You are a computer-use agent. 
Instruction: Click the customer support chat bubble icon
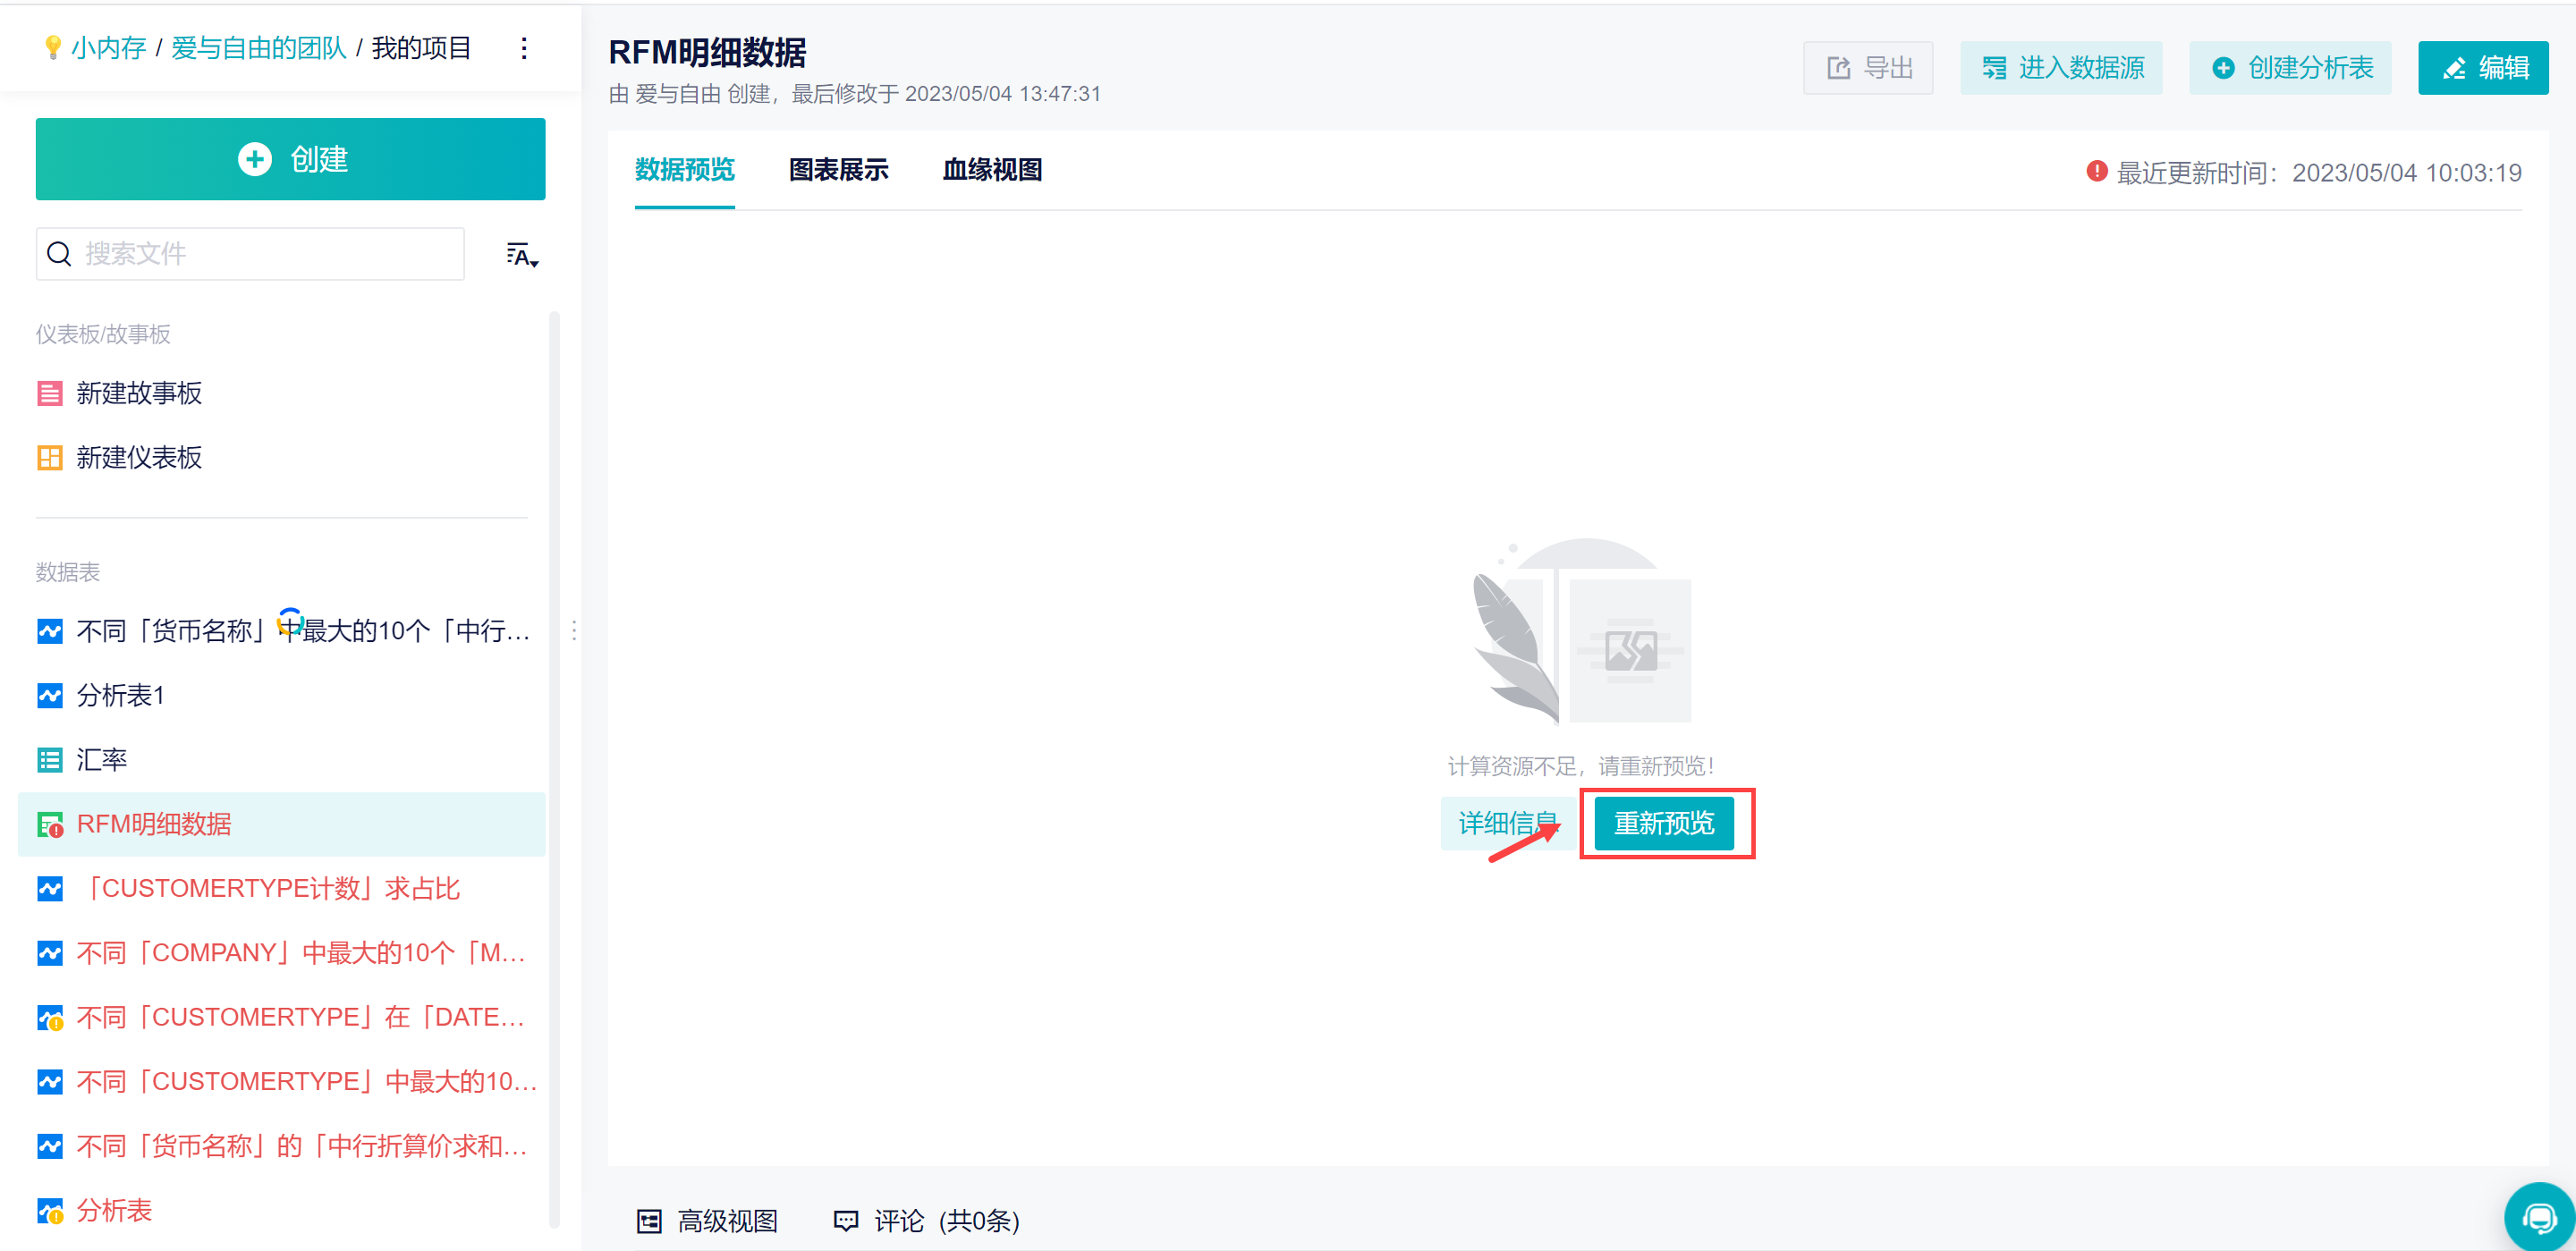pyautogui.click(x=2538, y=1217)
